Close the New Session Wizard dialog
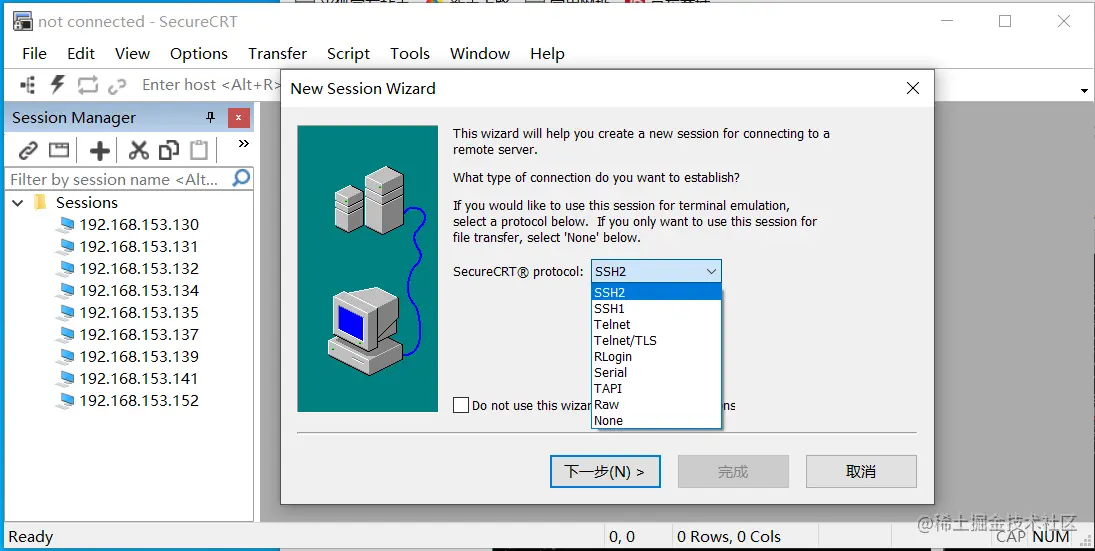Screen dimensions: 1095x551 click(913, 88)
